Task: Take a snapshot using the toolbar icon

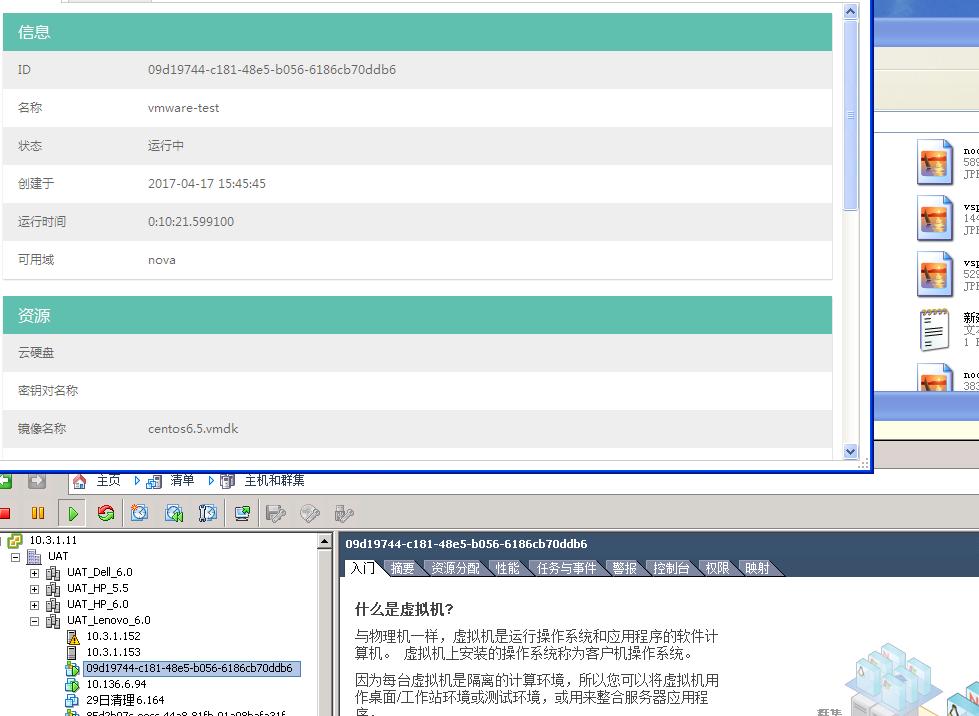Action: 140,514
